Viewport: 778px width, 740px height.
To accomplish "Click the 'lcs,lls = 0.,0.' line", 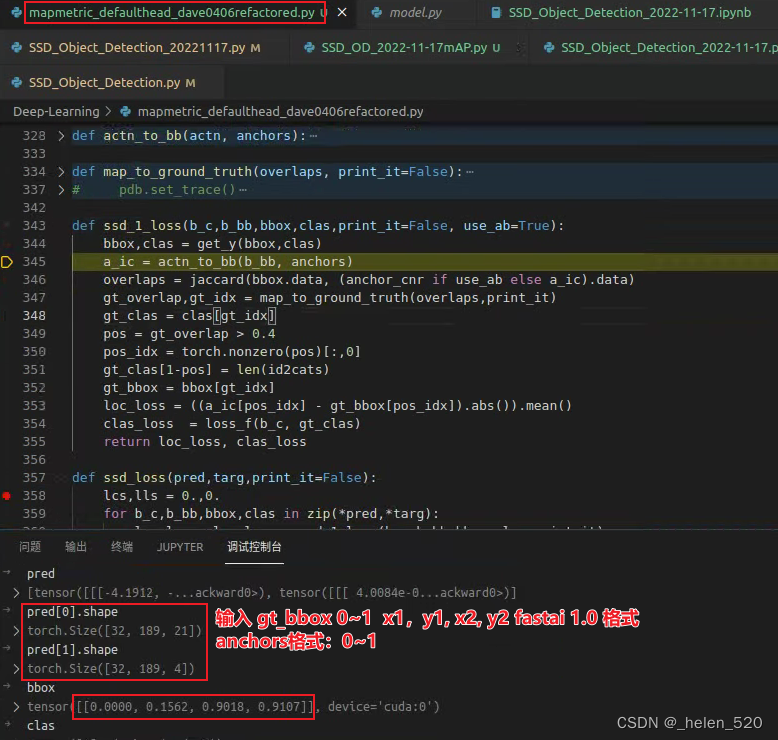I will [161, 495].
